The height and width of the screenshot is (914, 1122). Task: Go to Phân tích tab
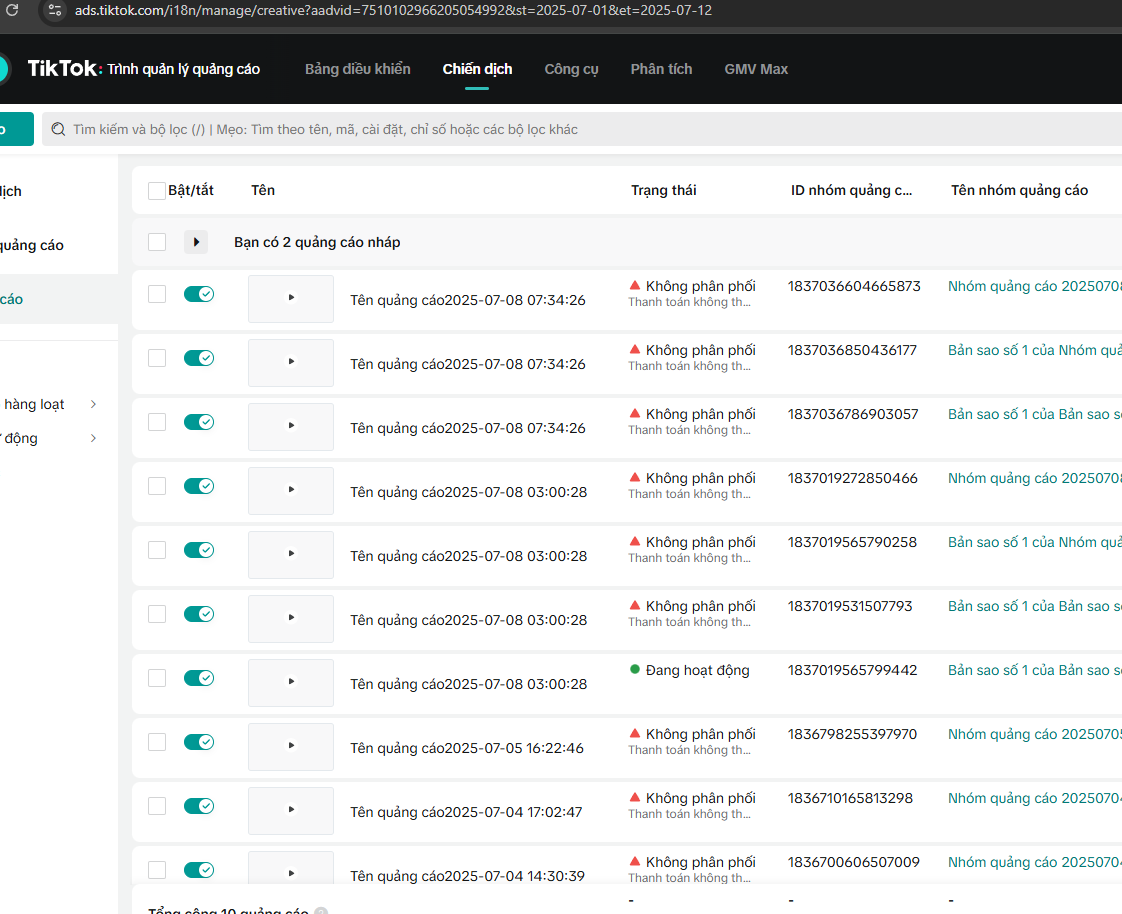point(661,69)
